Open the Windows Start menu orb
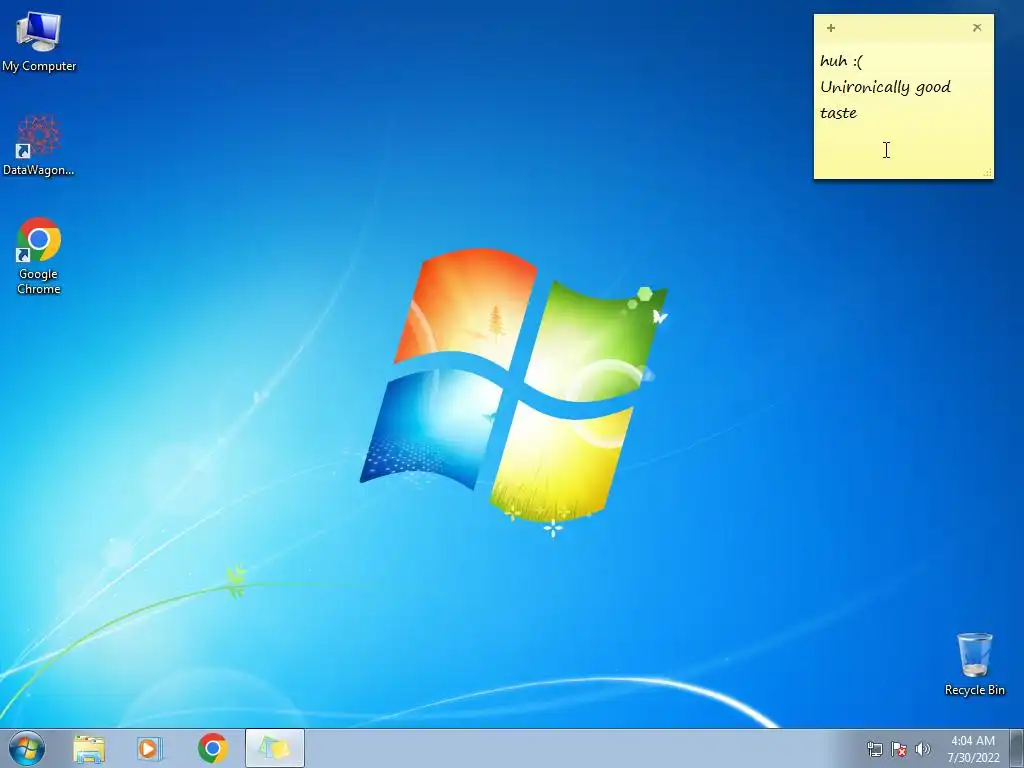1024x768 pixels. [x=27, y=748]
